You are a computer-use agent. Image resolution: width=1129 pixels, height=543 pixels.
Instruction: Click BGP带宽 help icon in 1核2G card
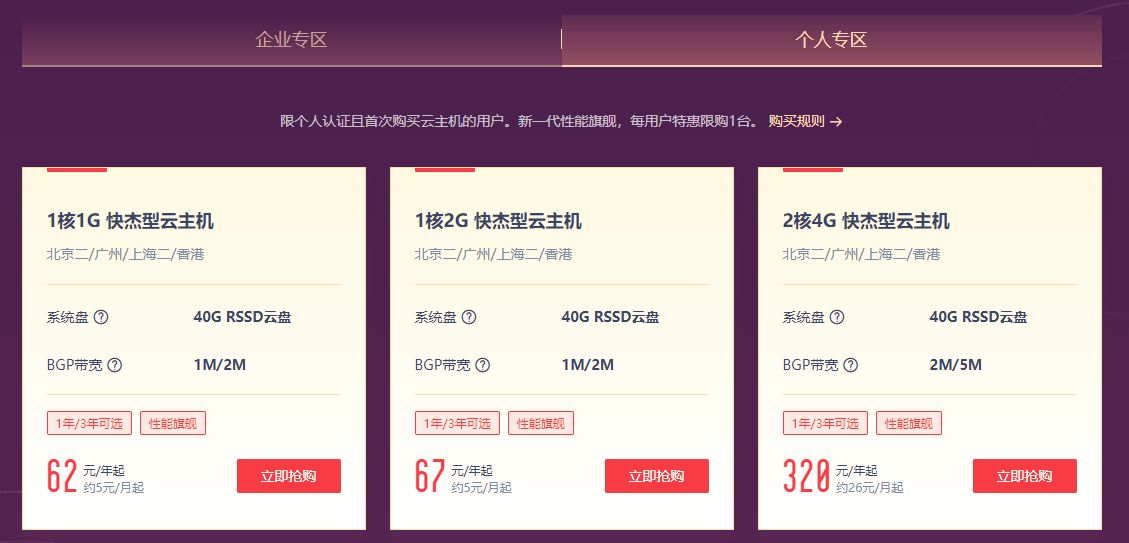(483, 365)
